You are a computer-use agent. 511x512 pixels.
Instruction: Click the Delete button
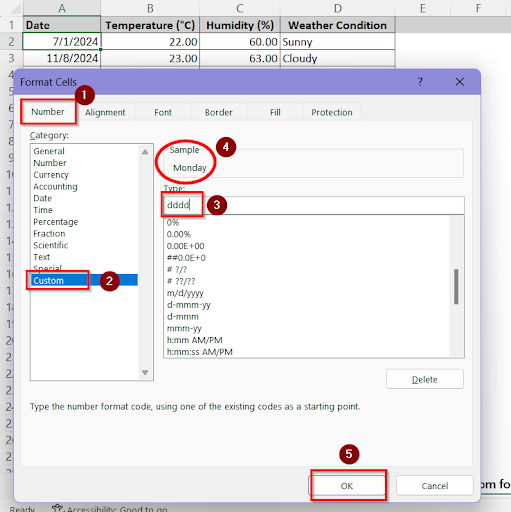coord(425,379)
